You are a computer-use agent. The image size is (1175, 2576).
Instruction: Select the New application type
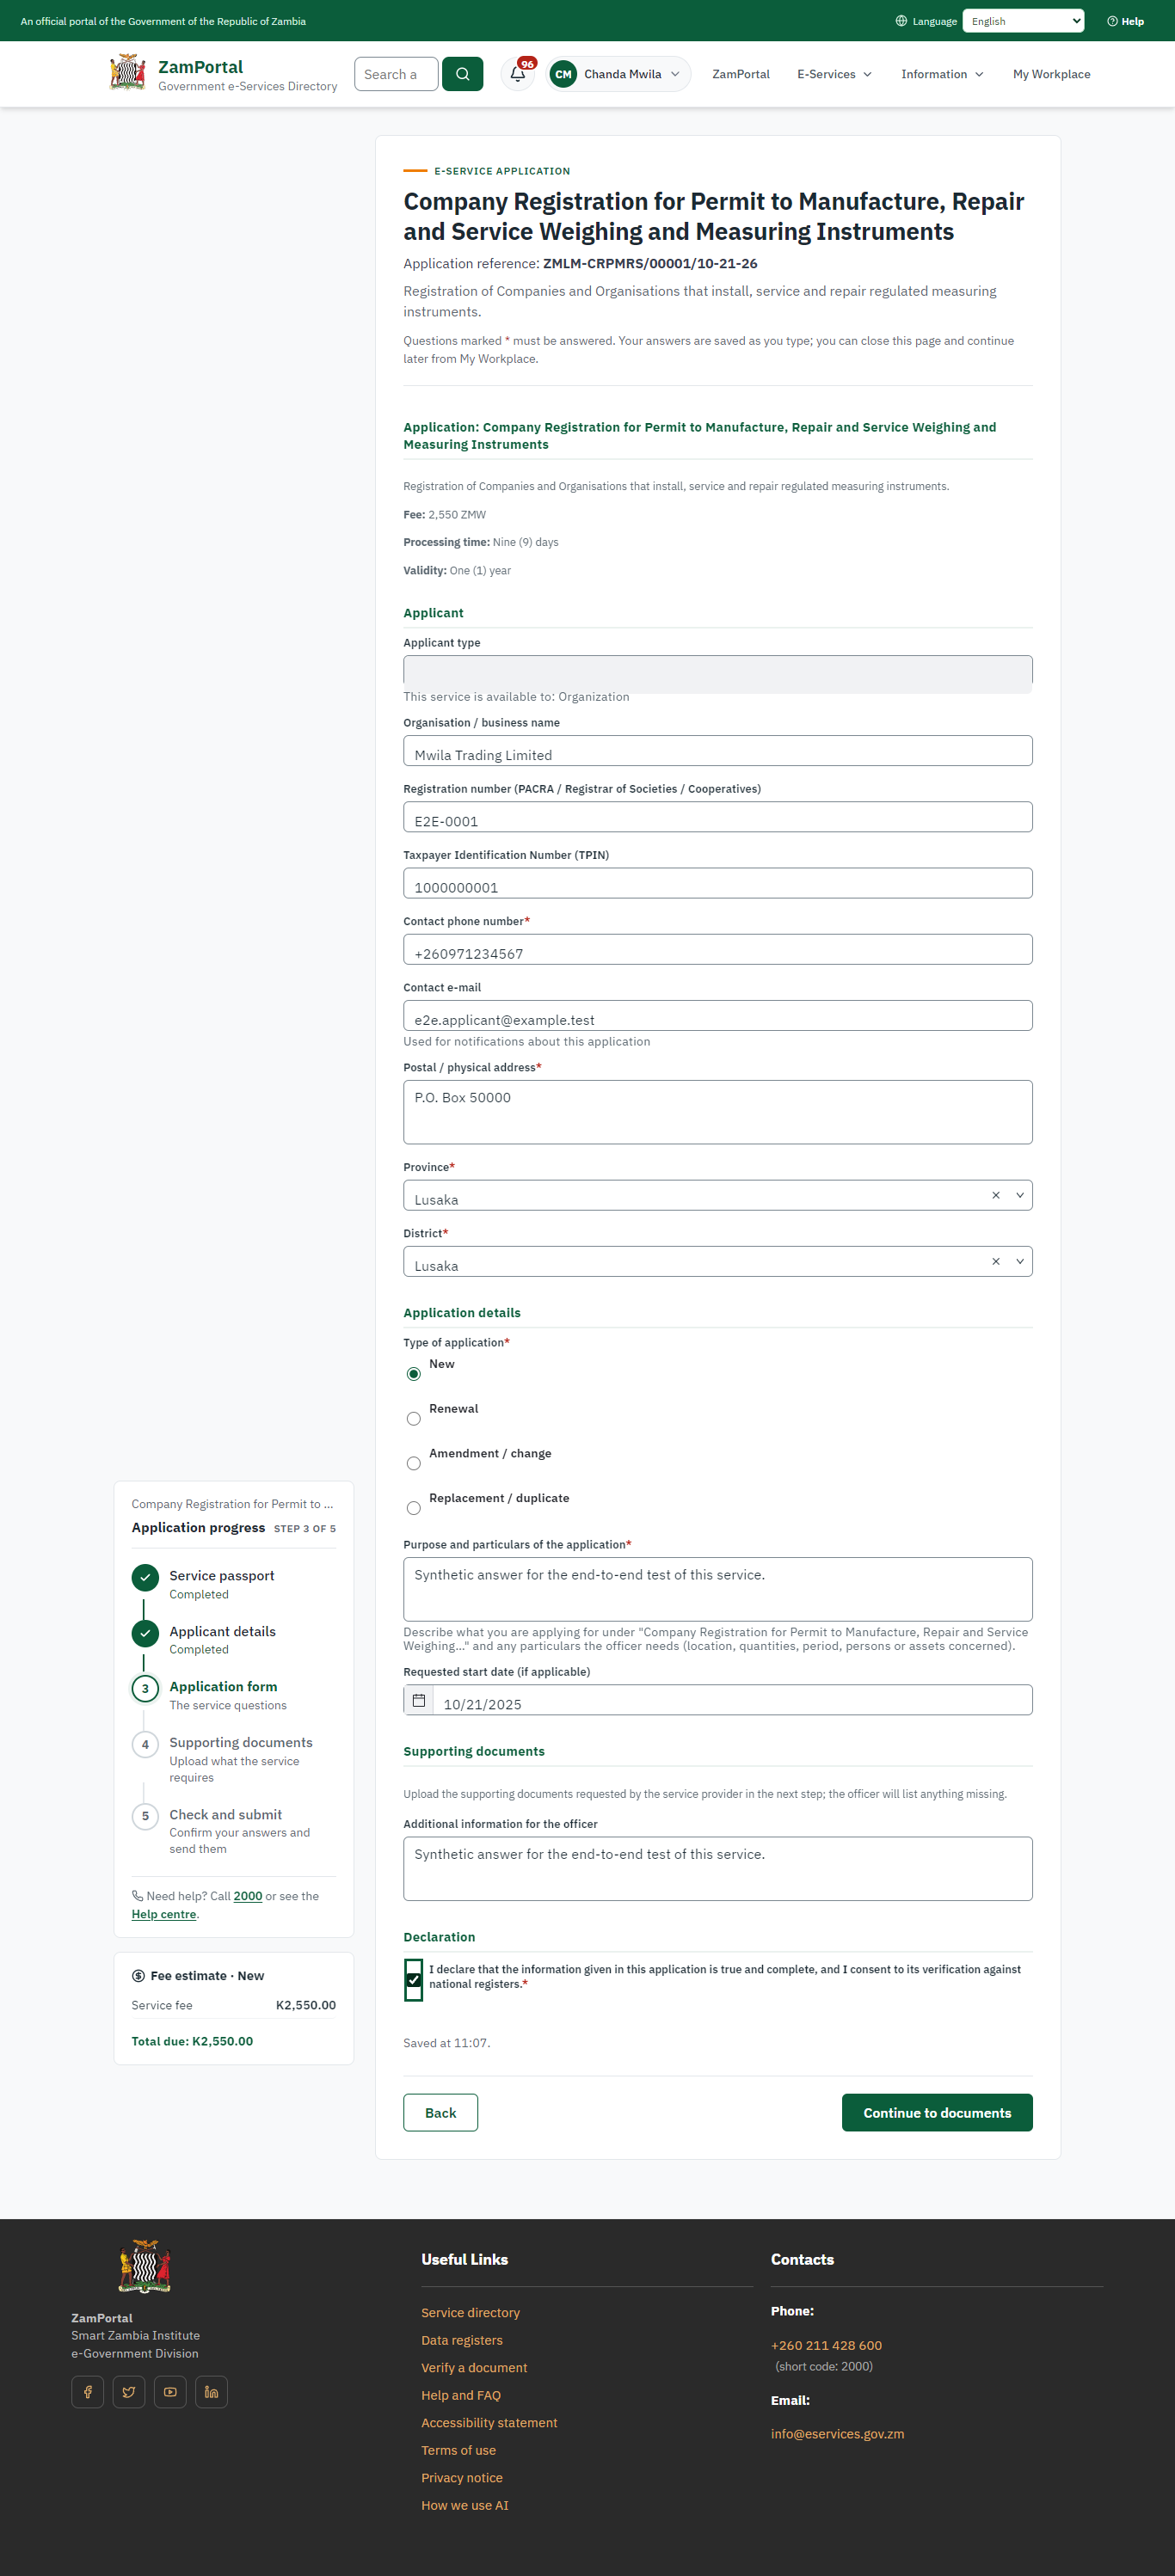click(414, 1374)
